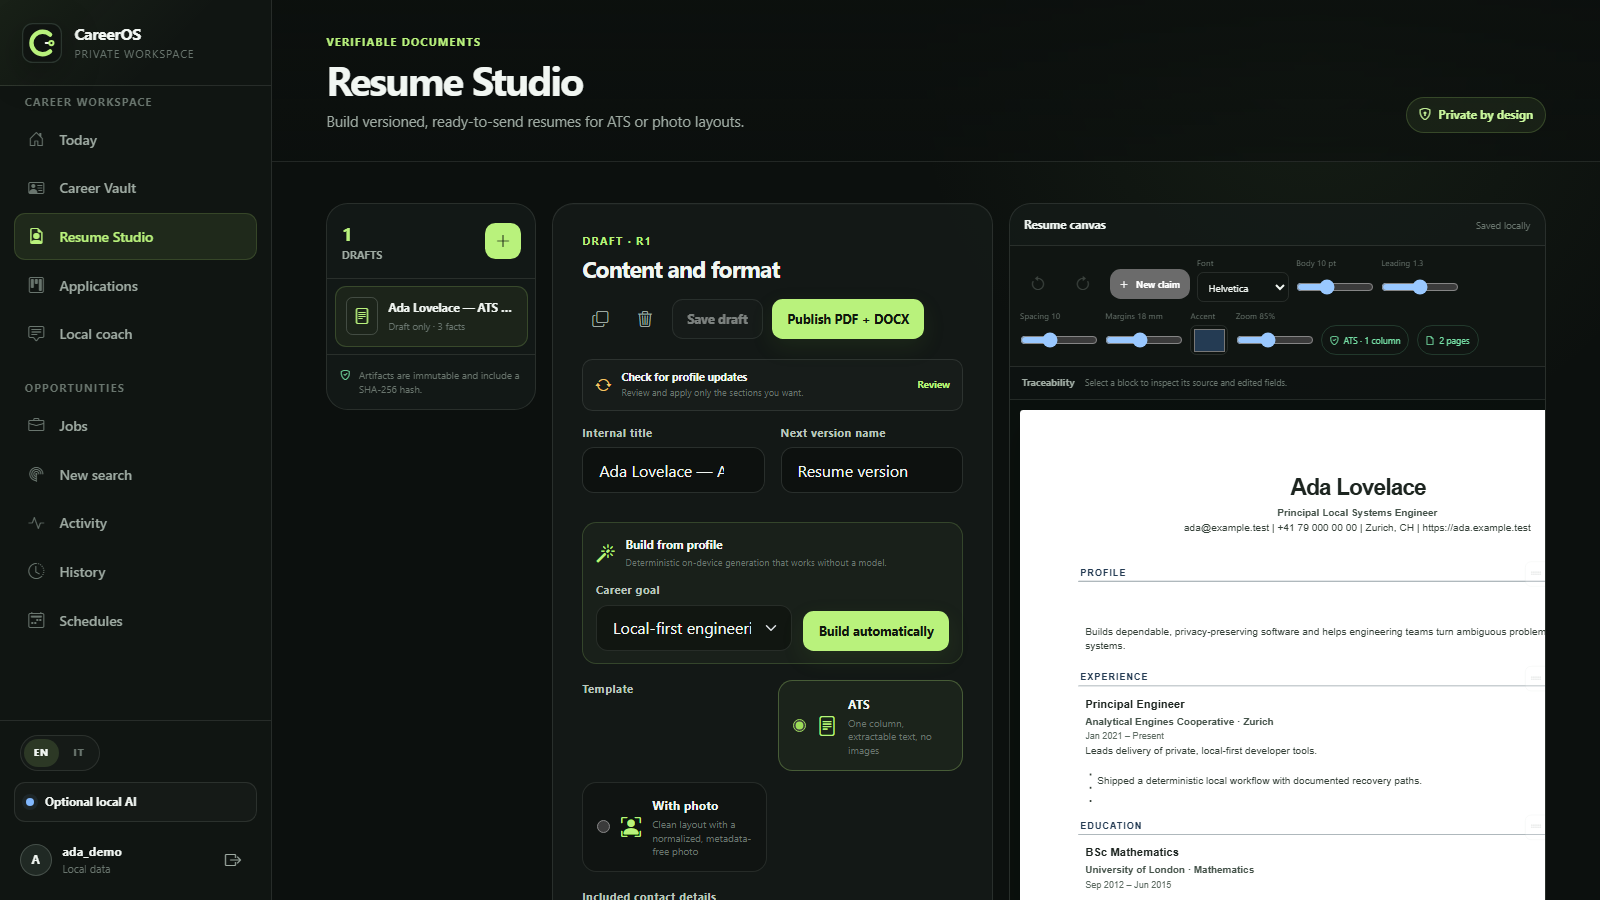Image resolution: width=1600 pixels, height=900 pixels.
Task: Select the ATS template radio
Action: pos(799,726)
